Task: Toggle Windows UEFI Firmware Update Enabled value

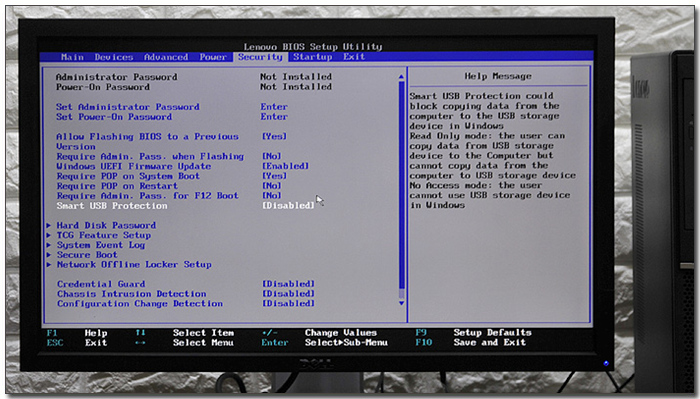Action: tap(285, 166)
